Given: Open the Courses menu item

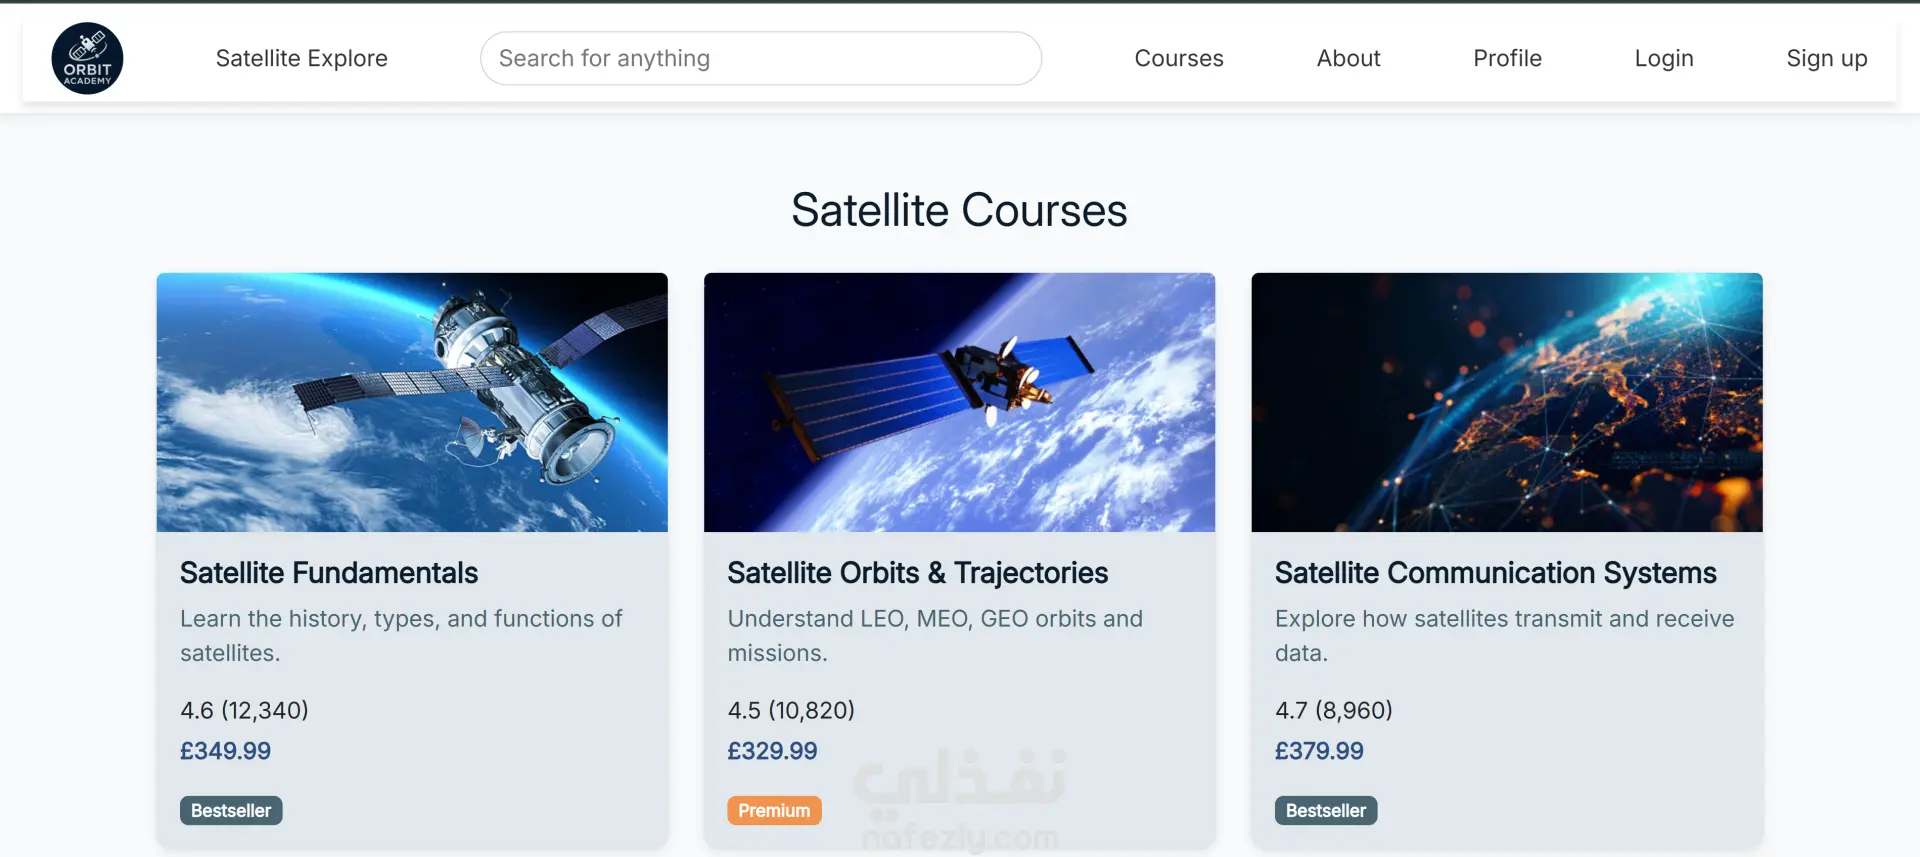Looking at the screenshot, I should pos(1178,58).
